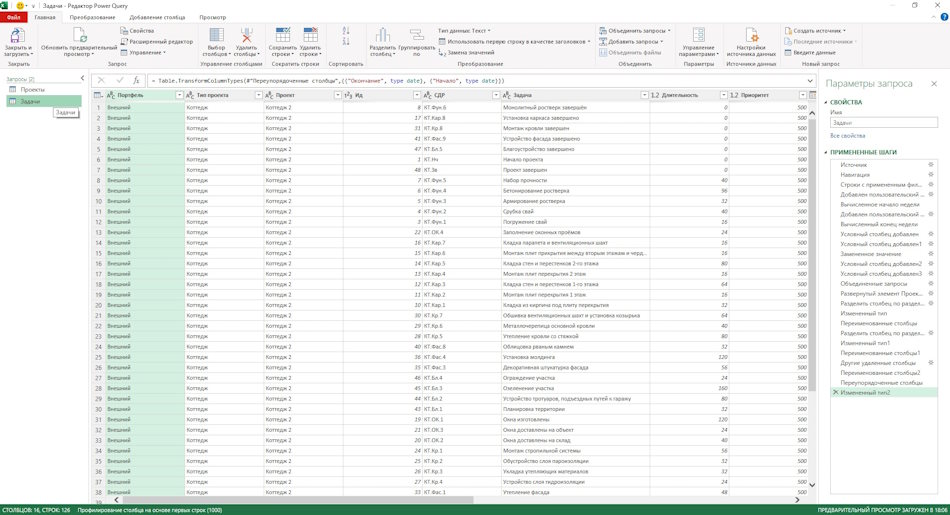
Task: Click Разделить столбец icon
Action: pyautogui.click(x=382, y=35)
